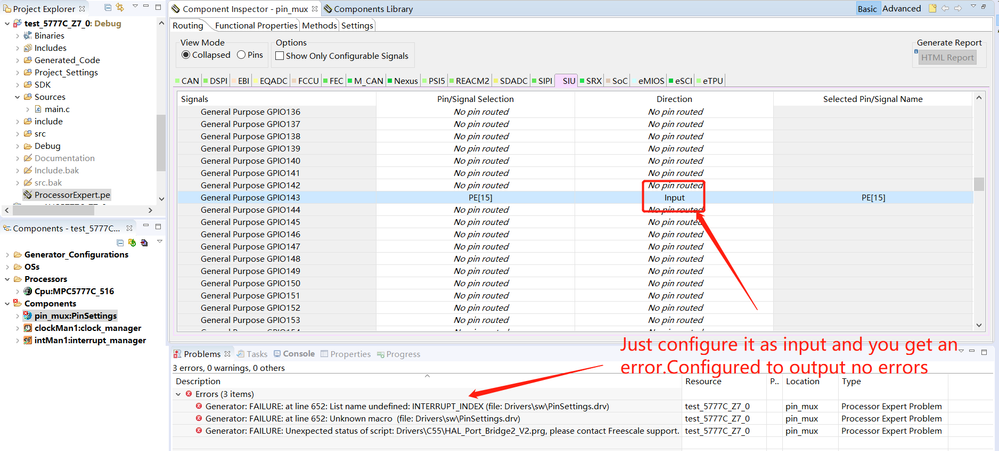The height and width of the screenshot is (451, 999).
Task: Click link-with-editor icon in Project Explorer header
Action: 119,9
